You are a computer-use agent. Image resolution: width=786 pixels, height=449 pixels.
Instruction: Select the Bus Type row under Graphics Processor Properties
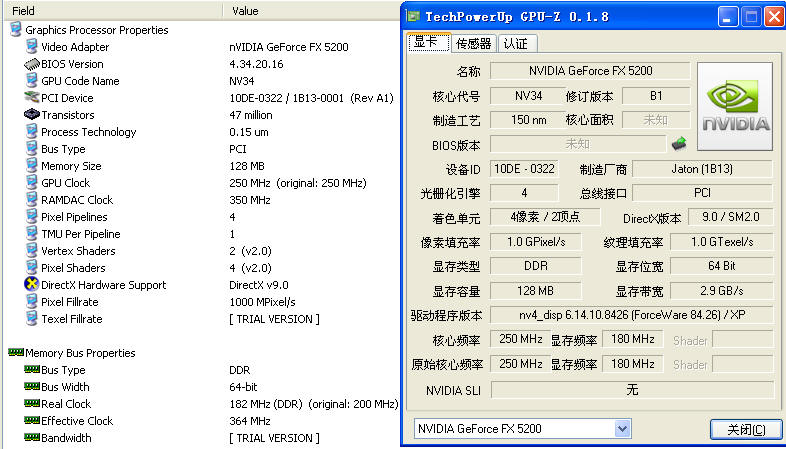(x=203, y=149)
